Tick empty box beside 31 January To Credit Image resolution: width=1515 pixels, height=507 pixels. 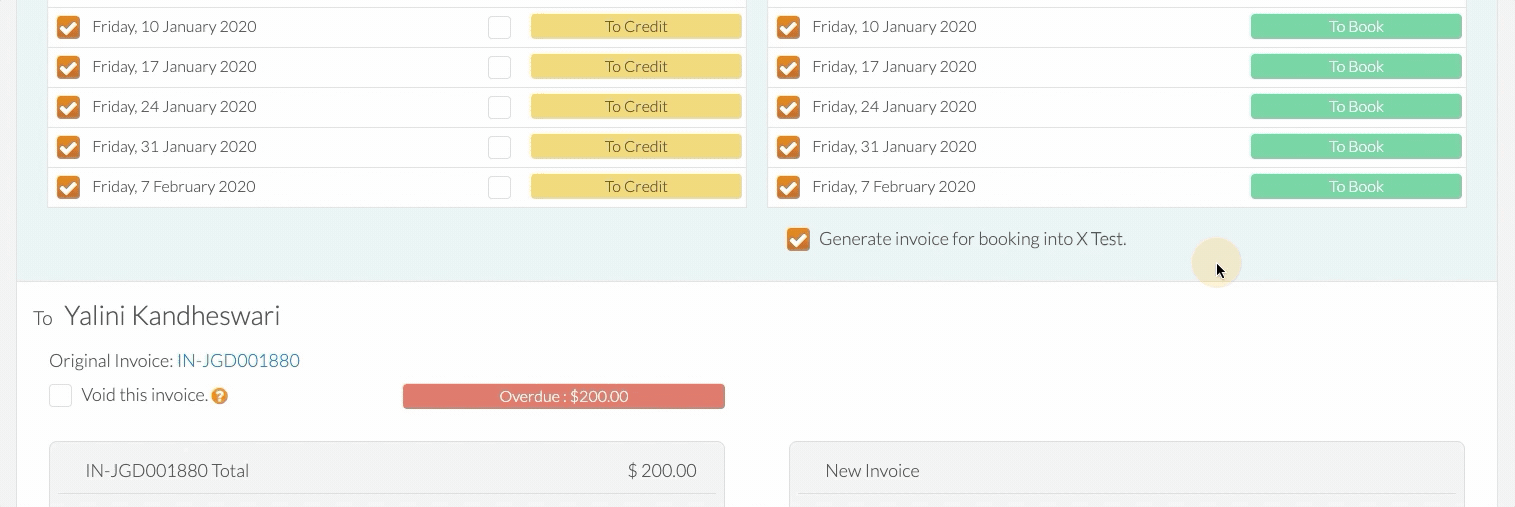pyautogui.click(x=499, y=147)
